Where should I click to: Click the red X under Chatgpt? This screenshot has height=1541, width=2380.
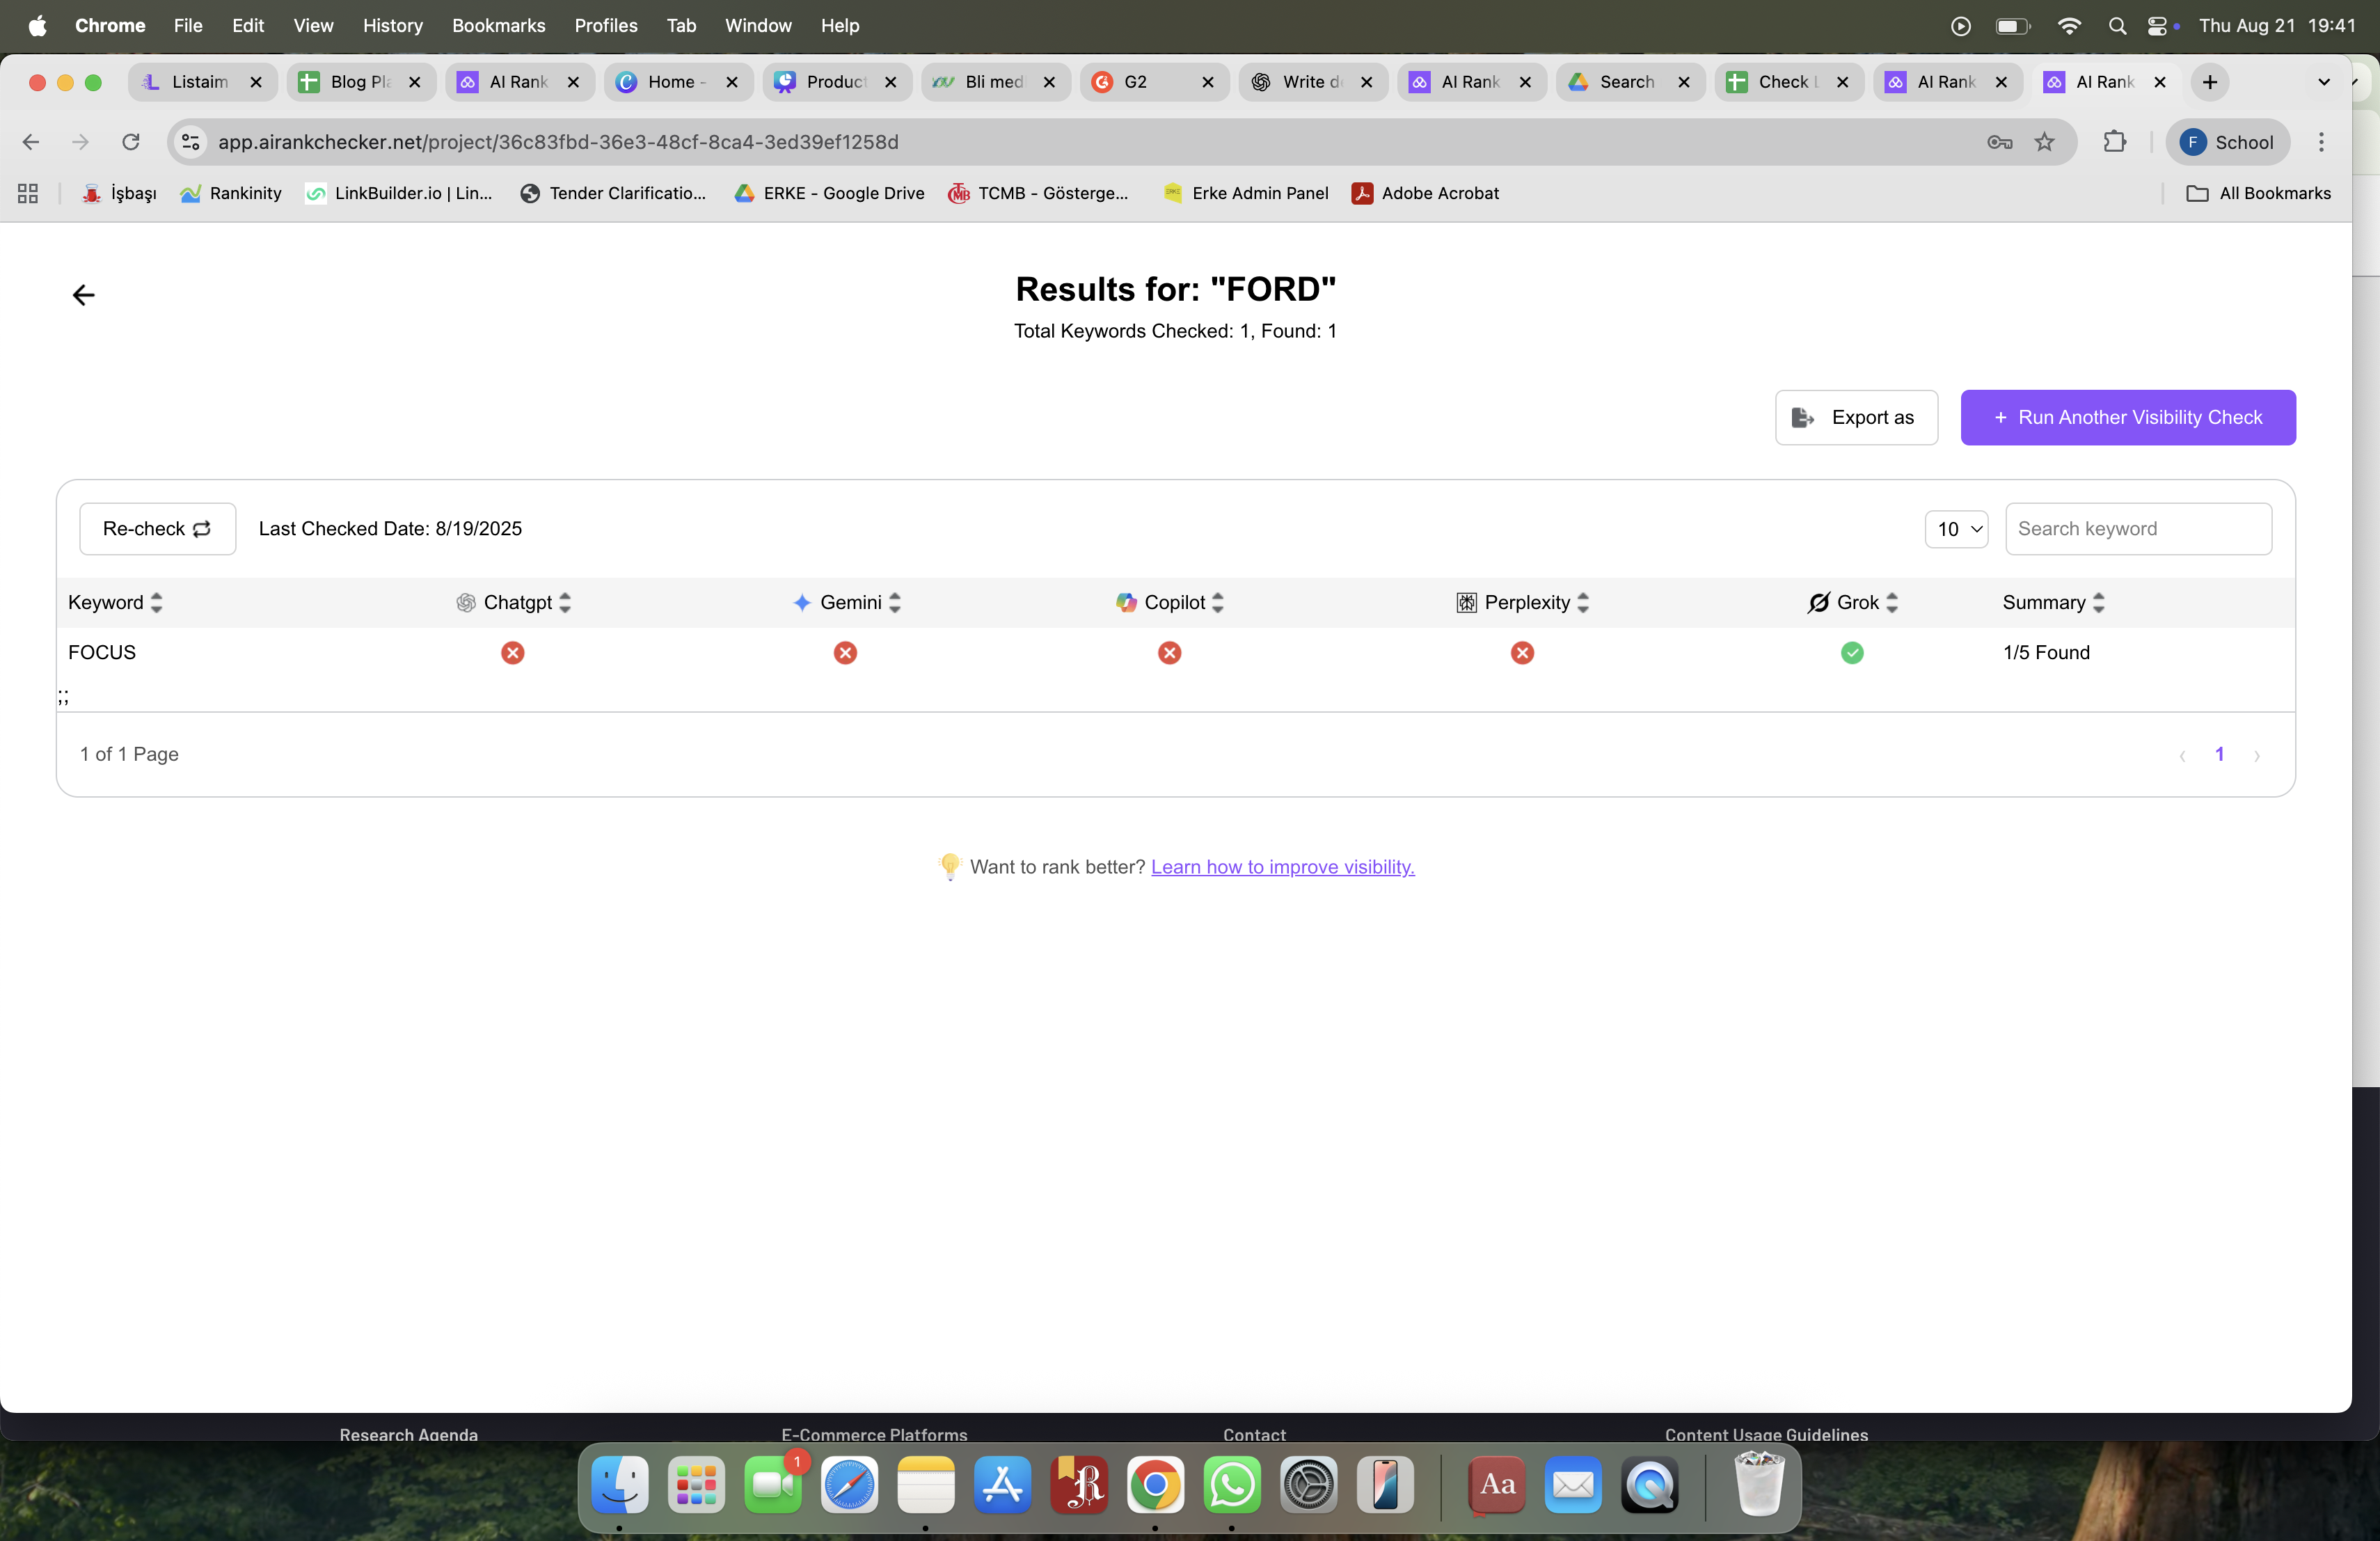coord(513,653)
